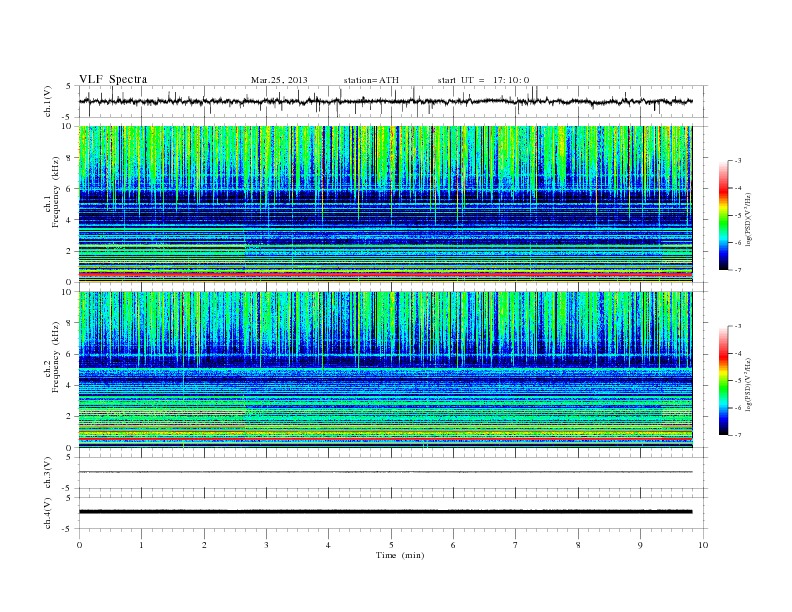Click the "-3" tick on ch.1 colorbar

click(x=737, y=161)
